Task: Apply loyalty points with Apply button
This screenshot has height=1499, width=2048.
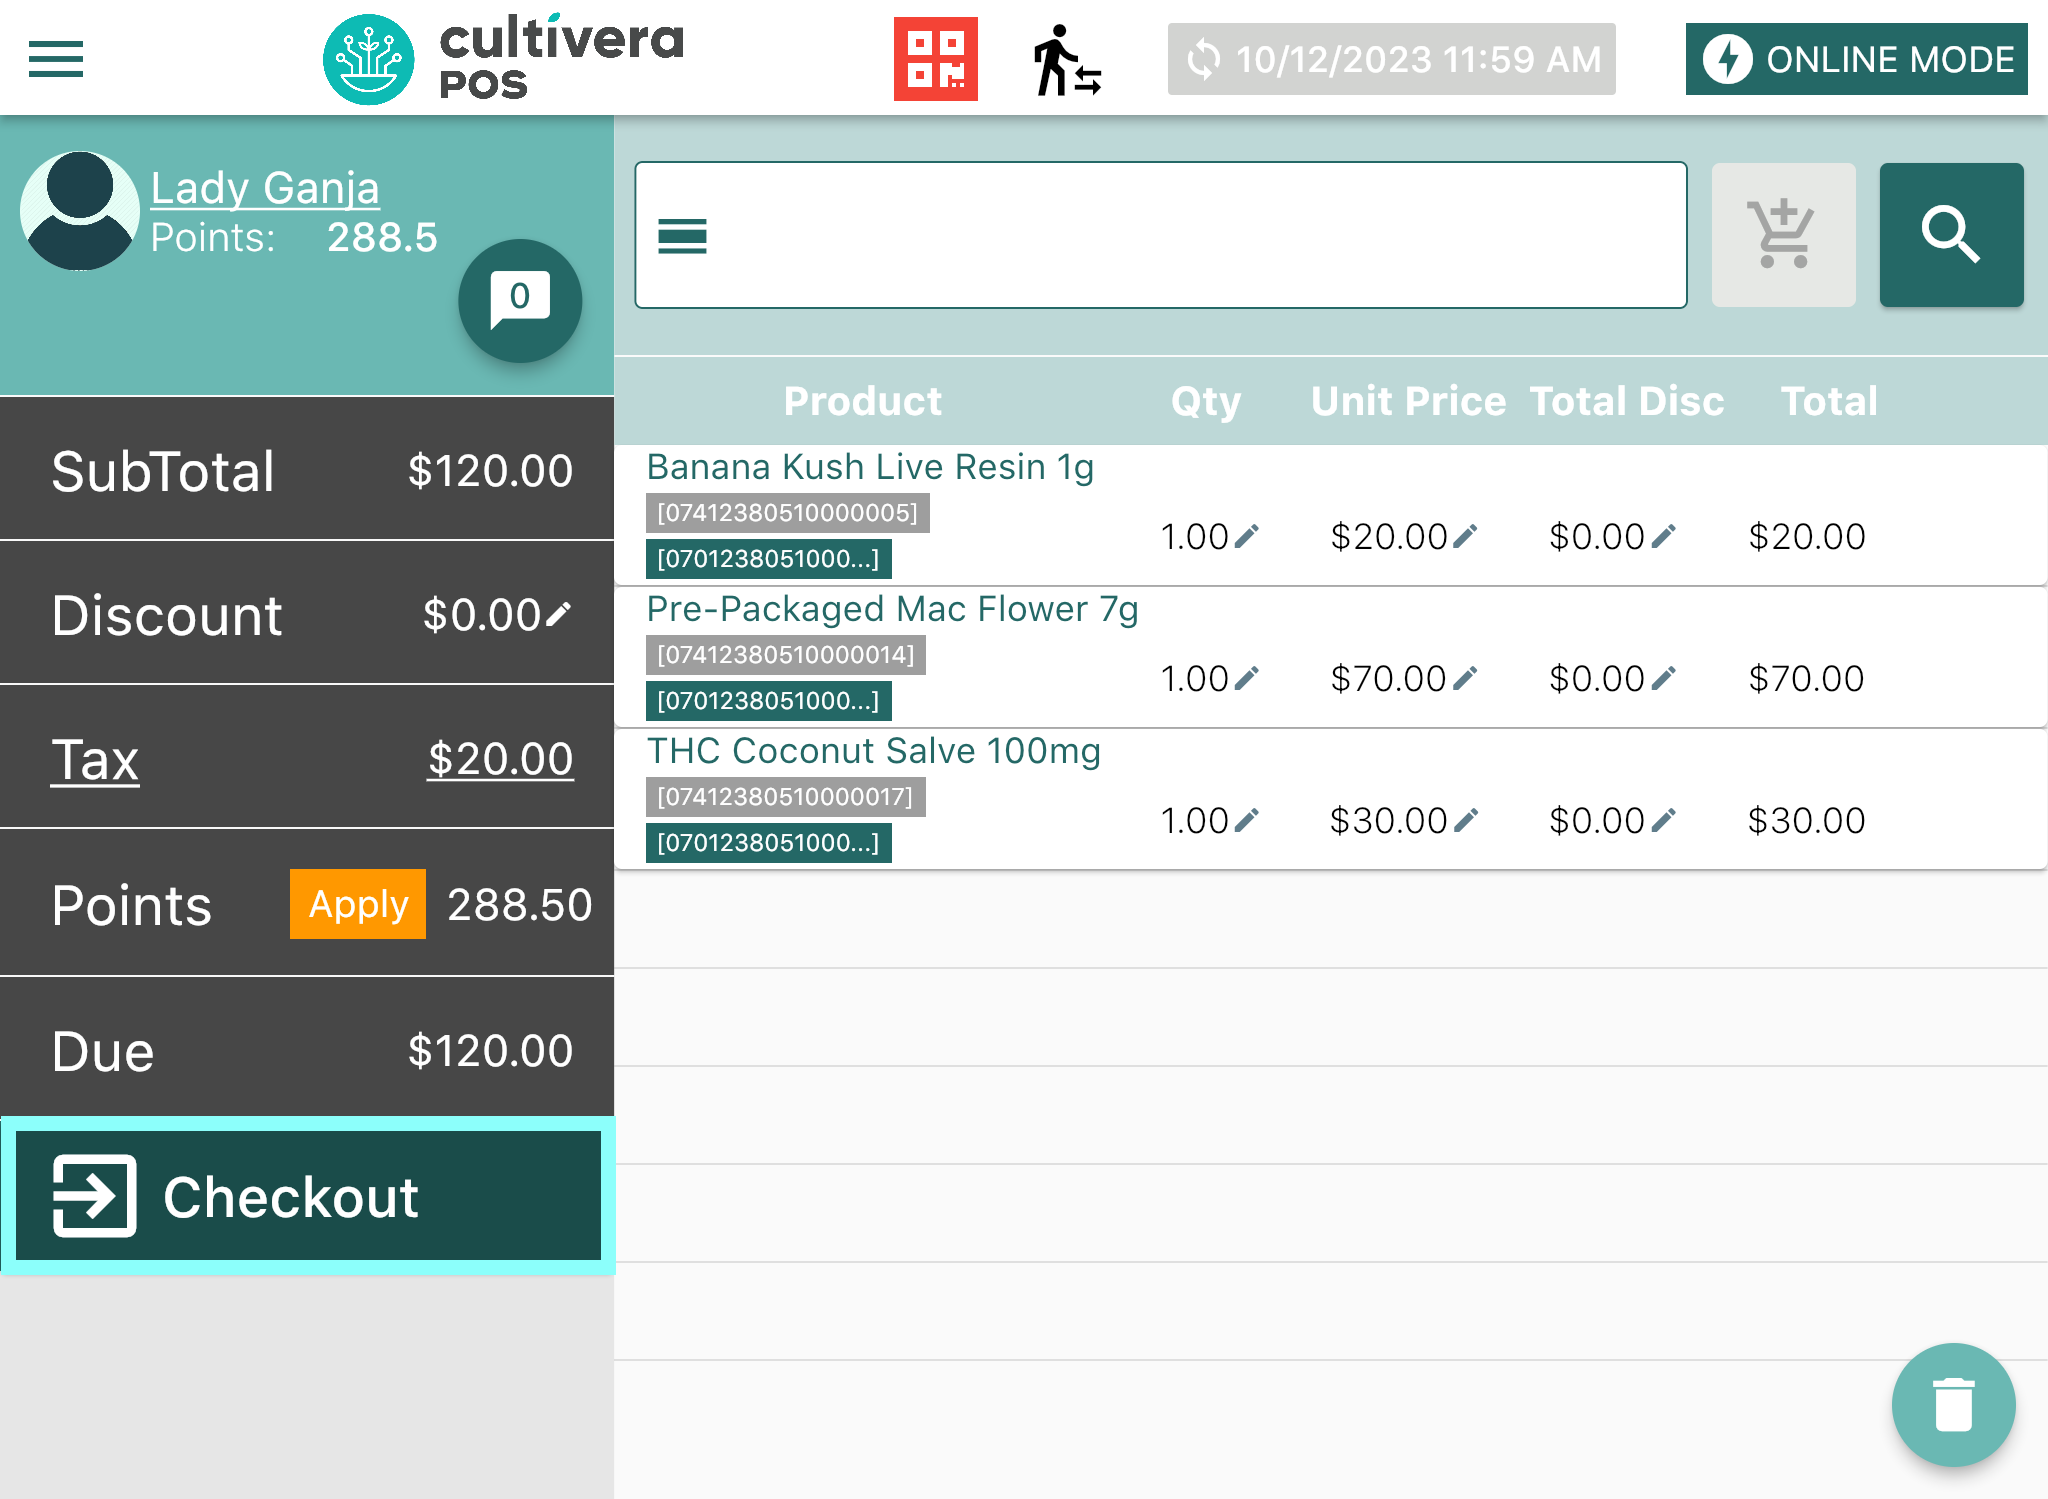Action: click(358, 904)
